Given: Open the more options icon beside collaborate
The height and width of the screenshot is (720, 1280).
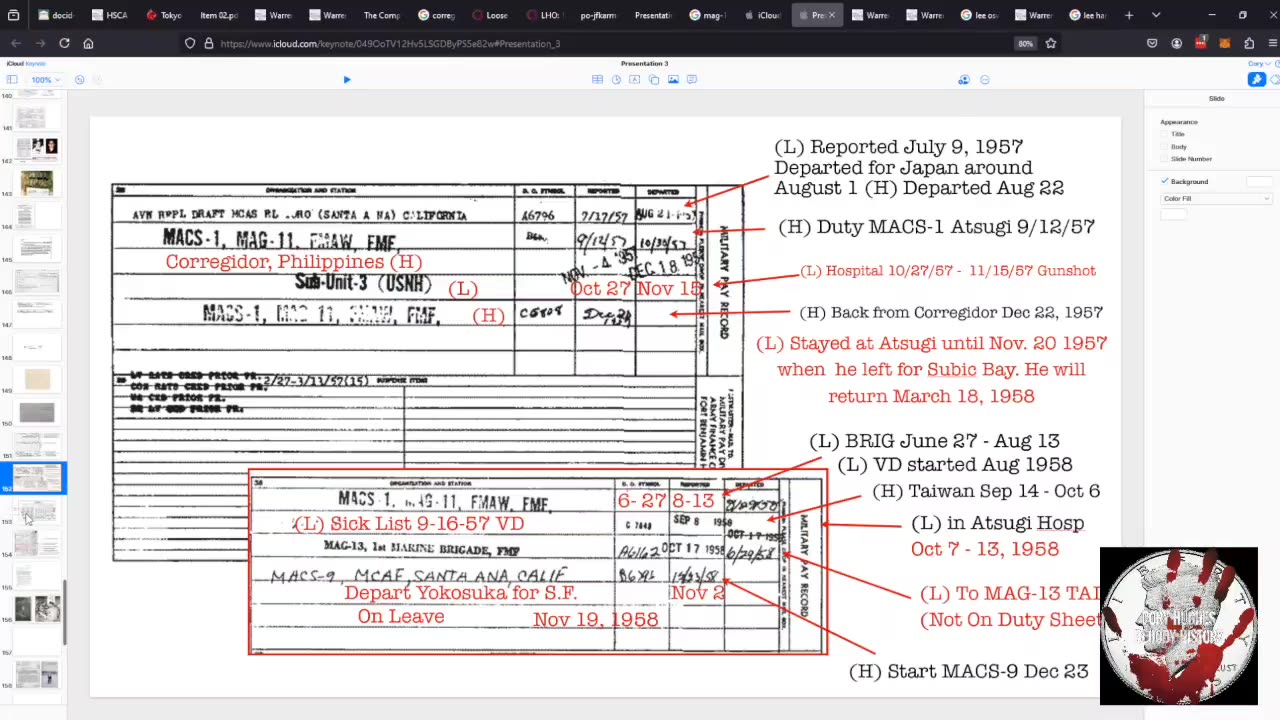Looking at the screenshot, I should click(984, 79).
